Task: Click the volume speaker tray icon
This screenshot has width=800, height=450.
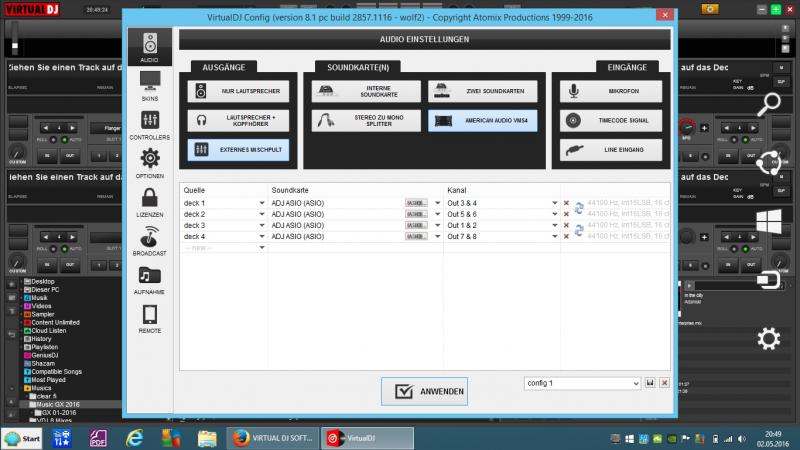Action: coord(742,439)
